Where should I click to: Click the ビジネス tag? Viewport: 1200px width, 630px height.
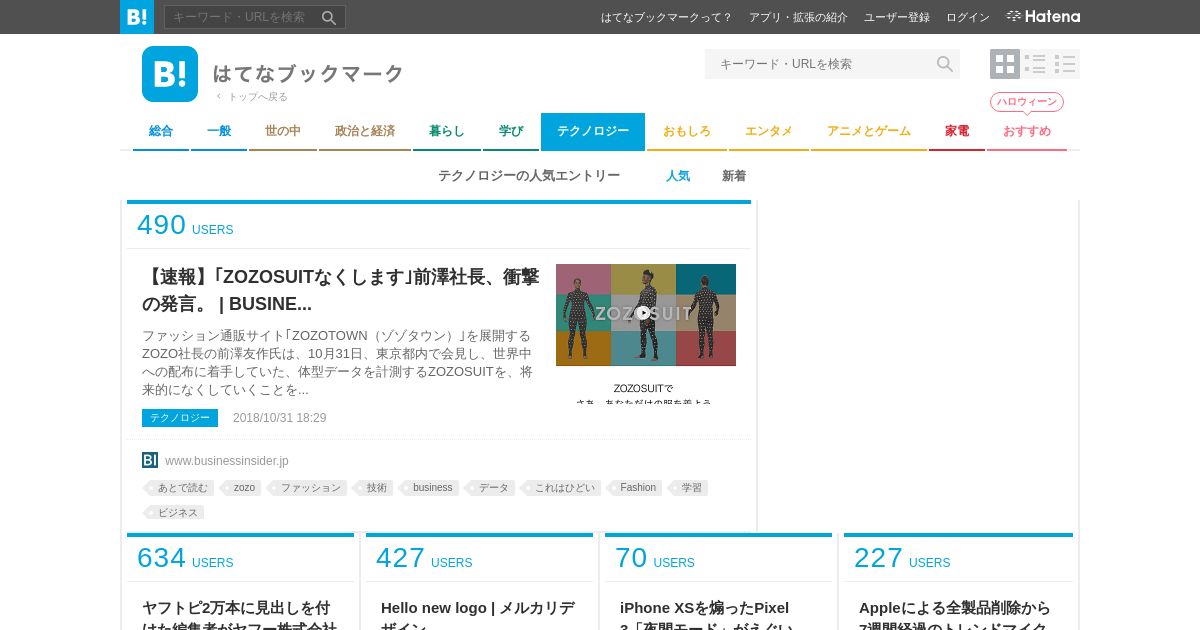point(175,513)
